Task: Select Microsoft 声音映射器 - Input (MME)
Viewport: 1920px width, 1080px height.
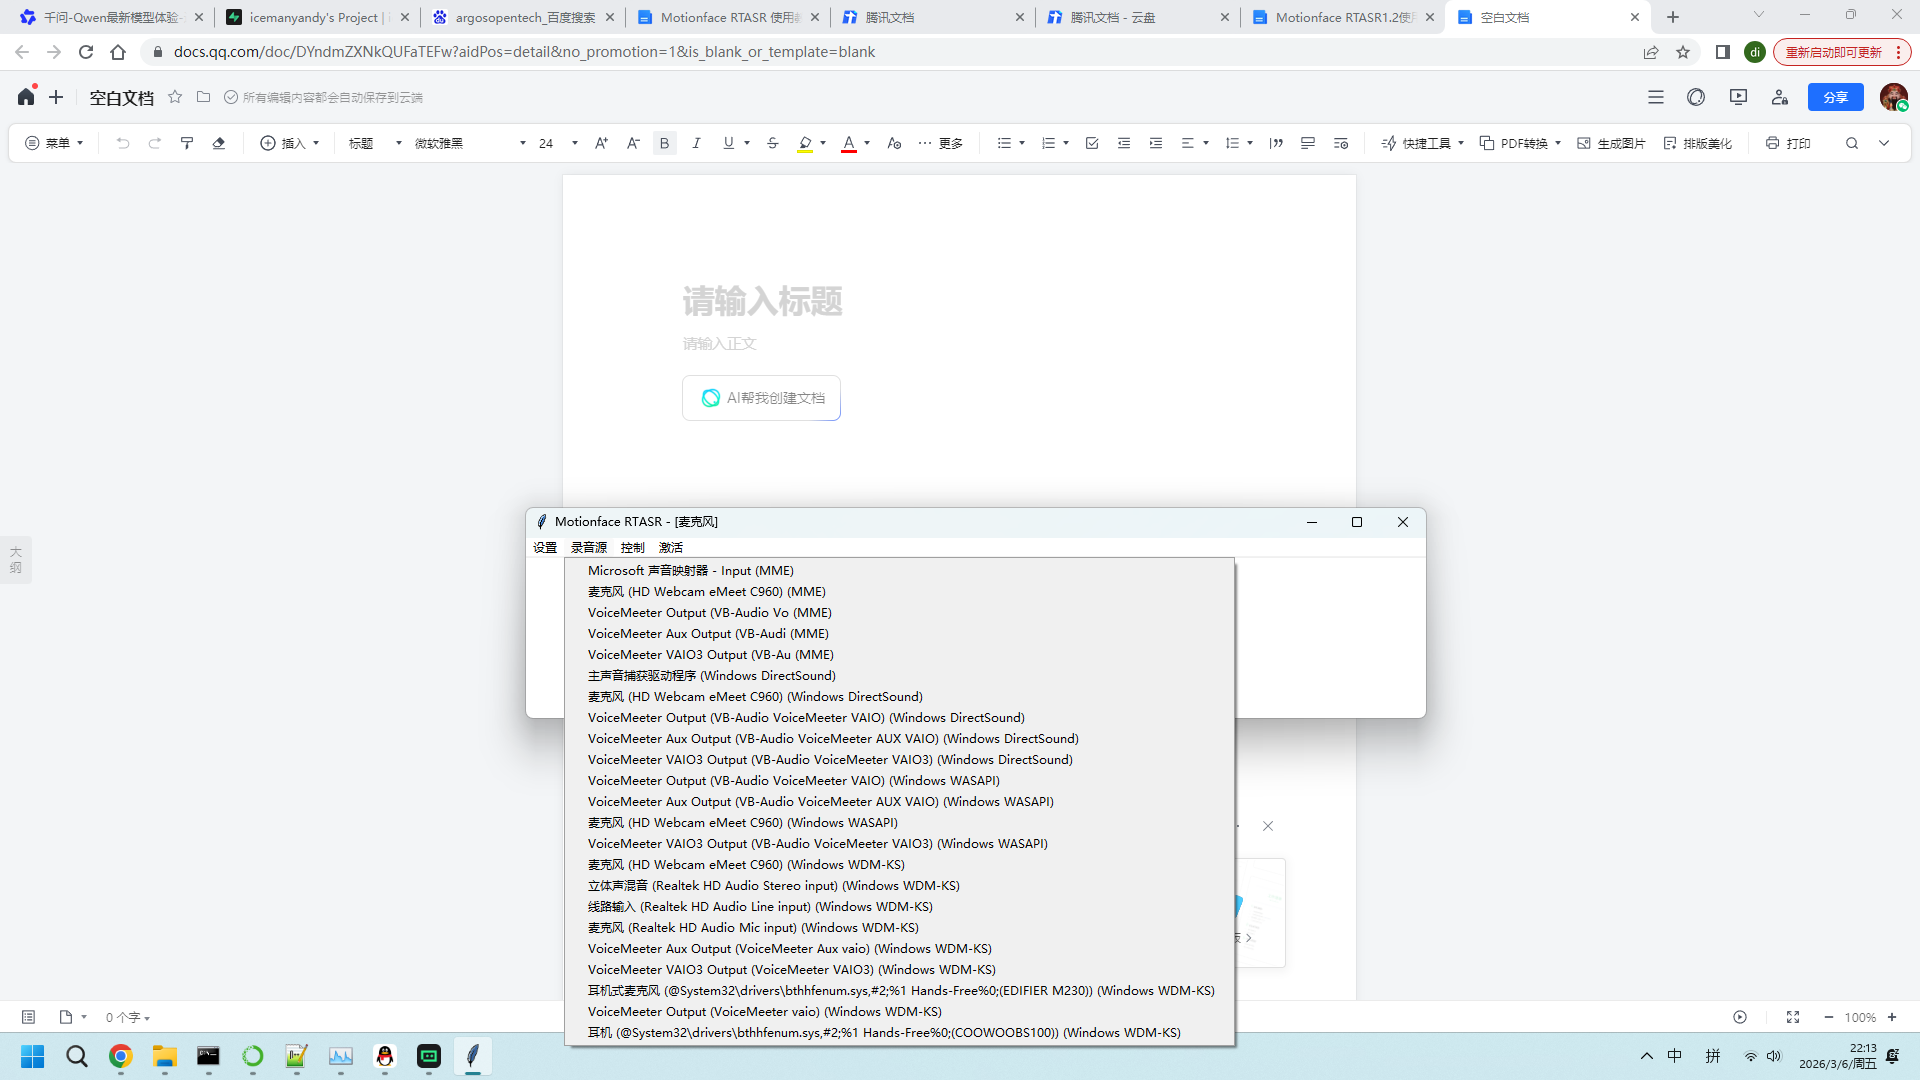Action: (900, 571)
